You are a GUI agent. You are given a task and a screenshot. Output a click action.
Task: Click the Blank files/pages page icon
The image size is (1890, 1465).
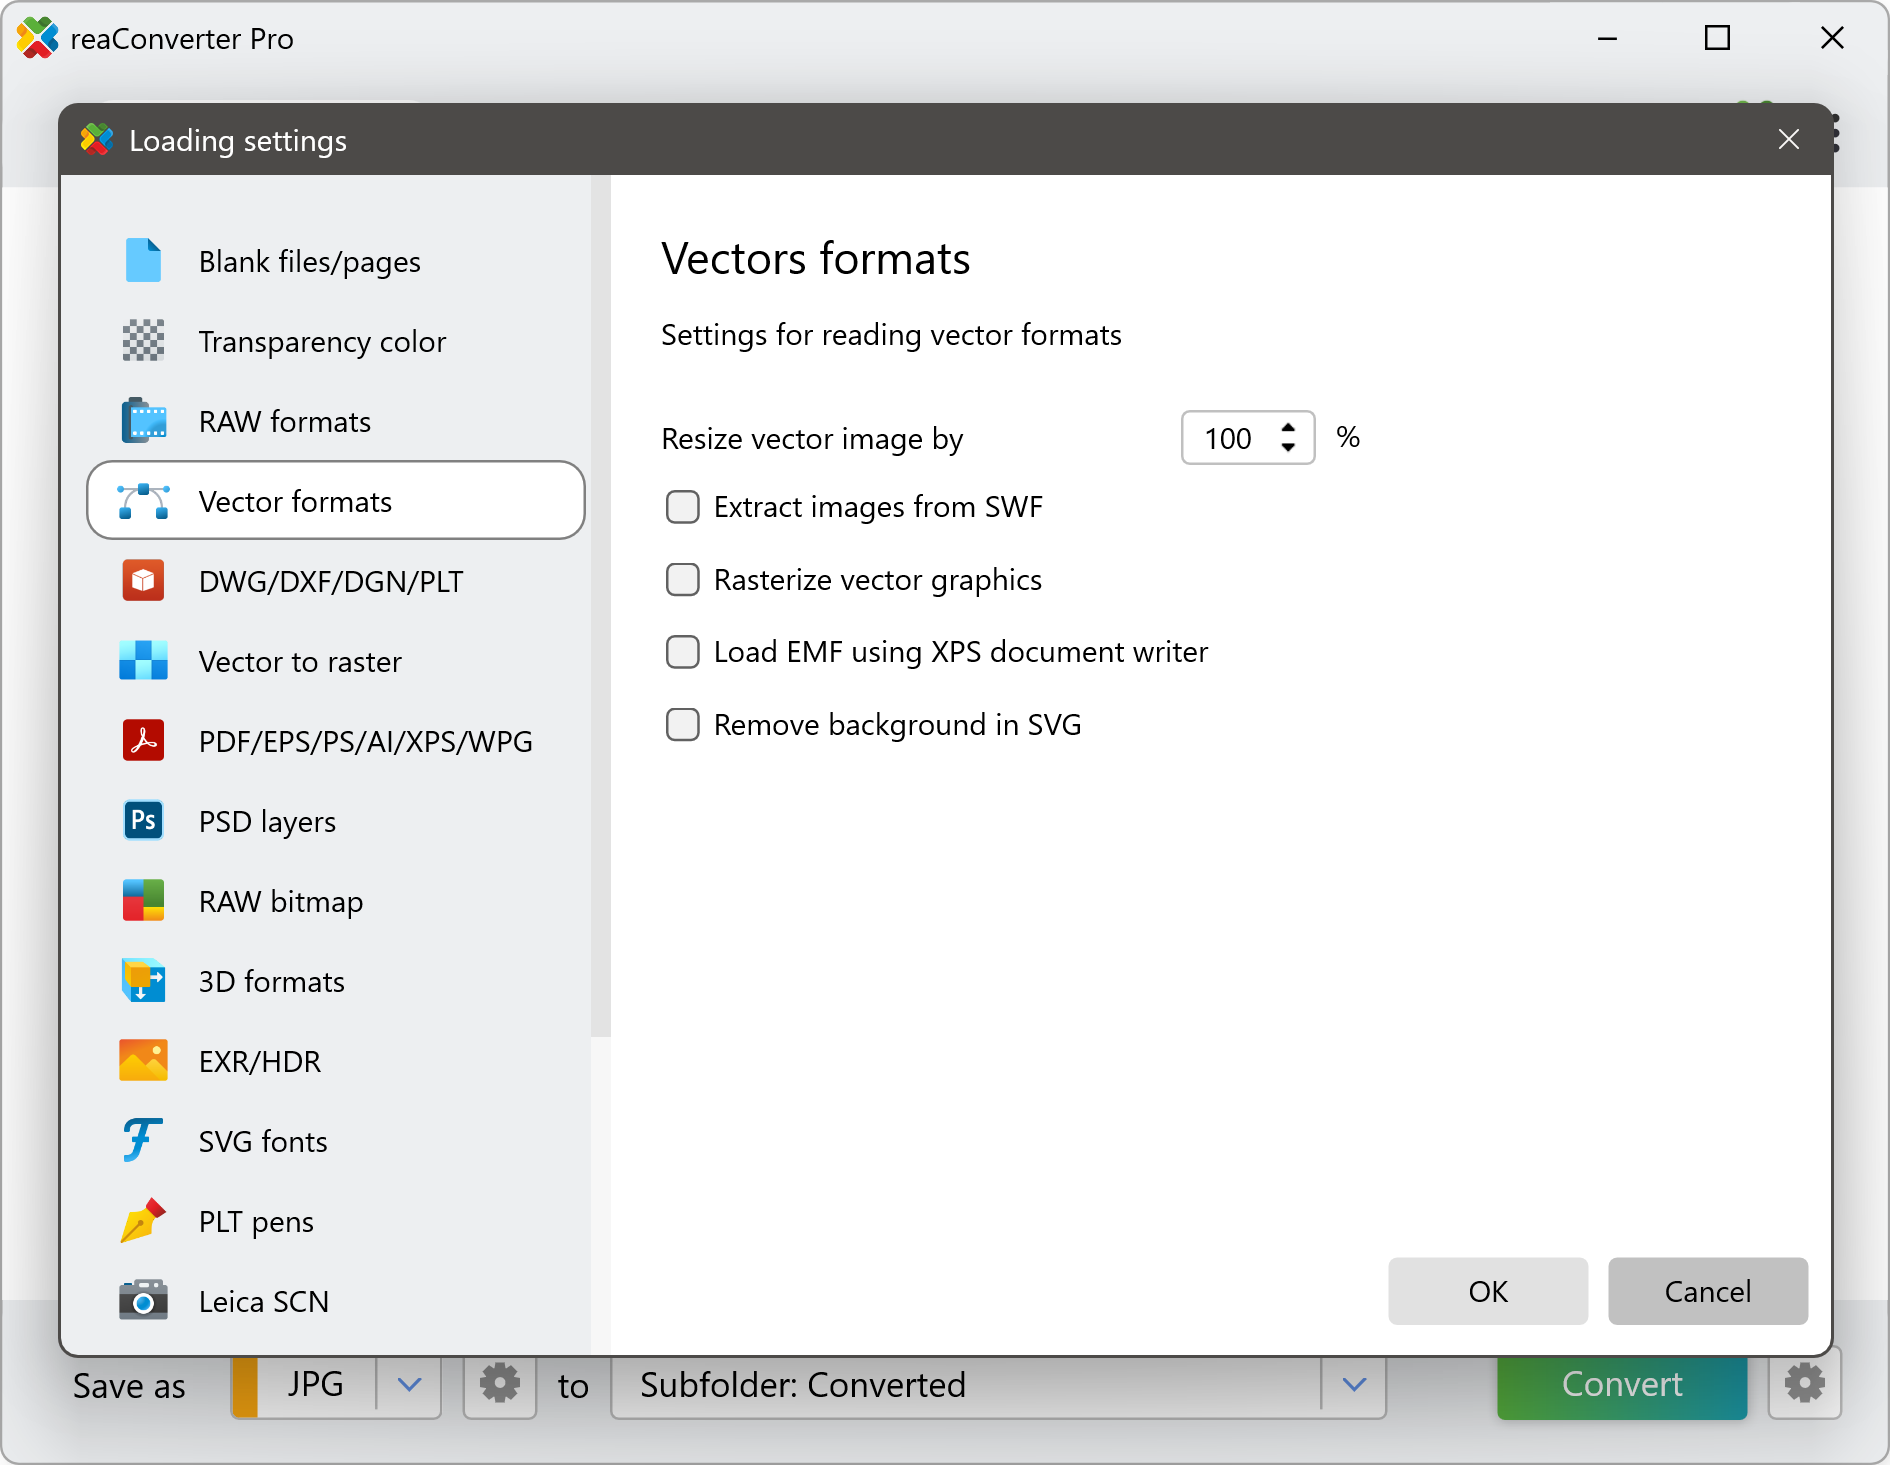(x=143, y=261)
